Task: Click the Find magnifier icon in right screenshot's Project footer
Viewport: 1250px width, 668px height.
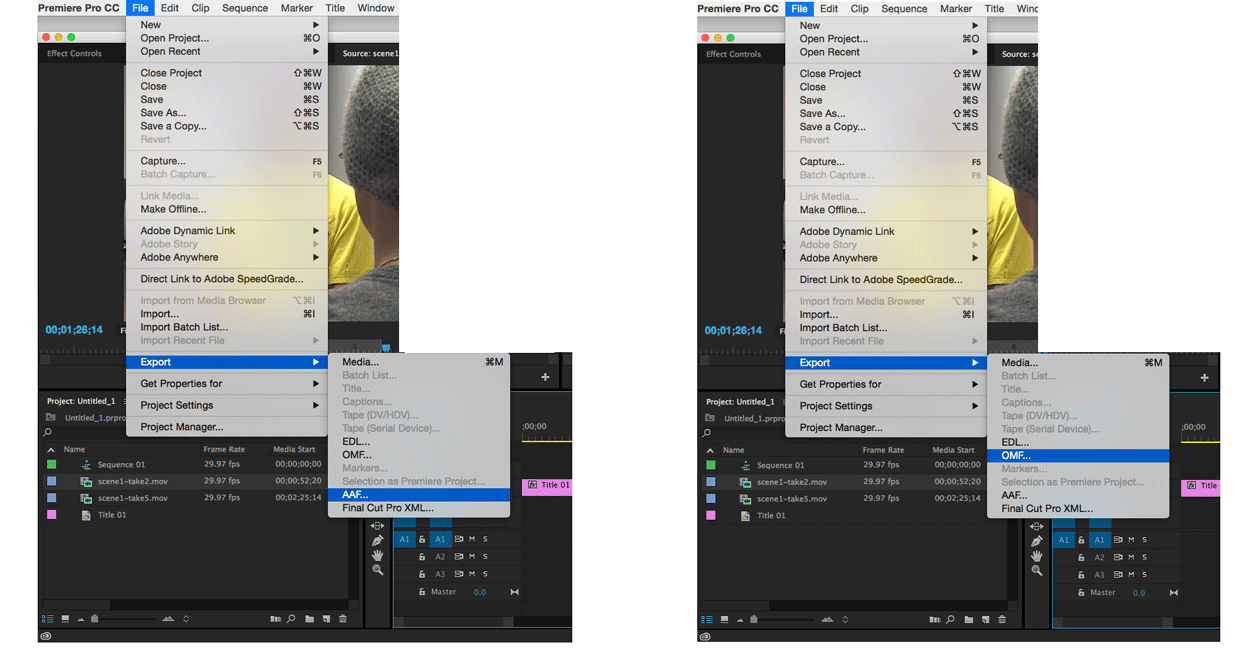Action: [950, 620]
